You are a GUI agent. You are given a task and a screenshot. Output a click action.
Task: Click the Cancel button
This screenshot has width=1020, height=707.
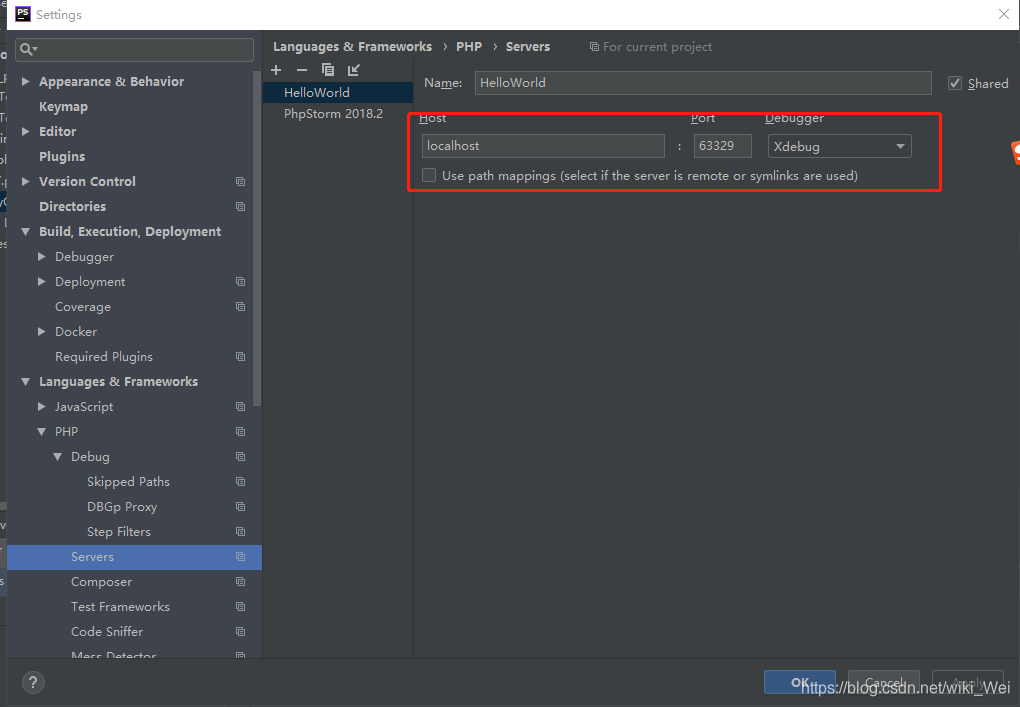(883, 682)
